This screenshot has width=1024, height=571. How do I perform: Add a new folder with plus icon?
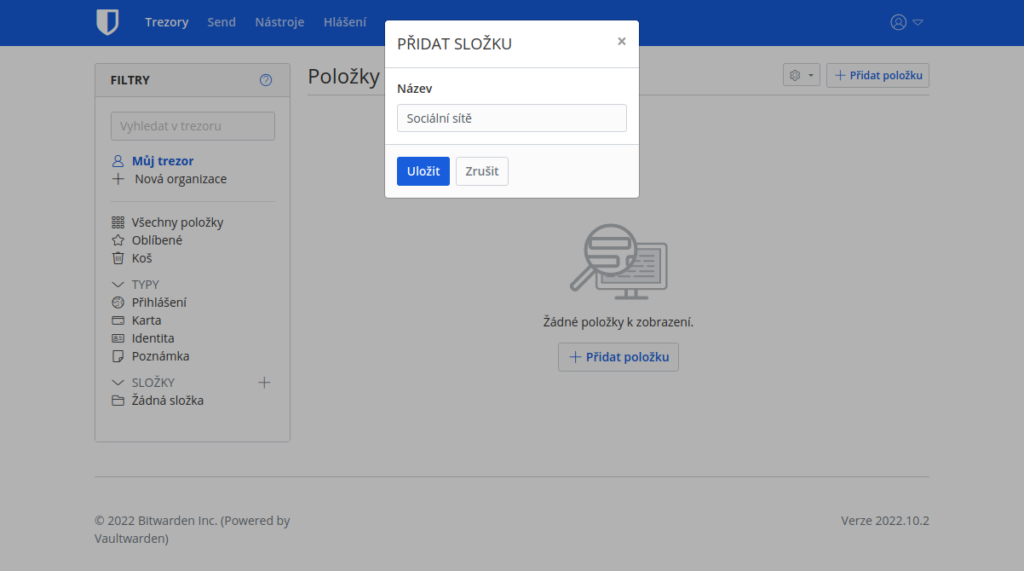point(264,382)
